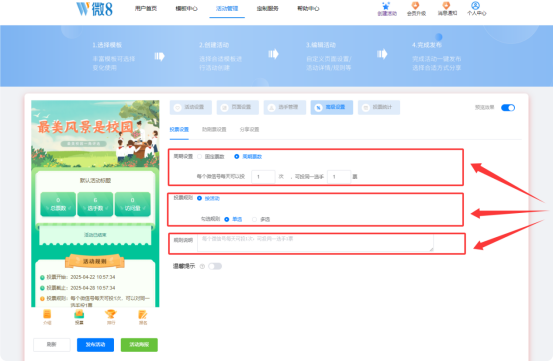
Task: Open 报名 icon in phone preview
Action: tap(143, 314)
